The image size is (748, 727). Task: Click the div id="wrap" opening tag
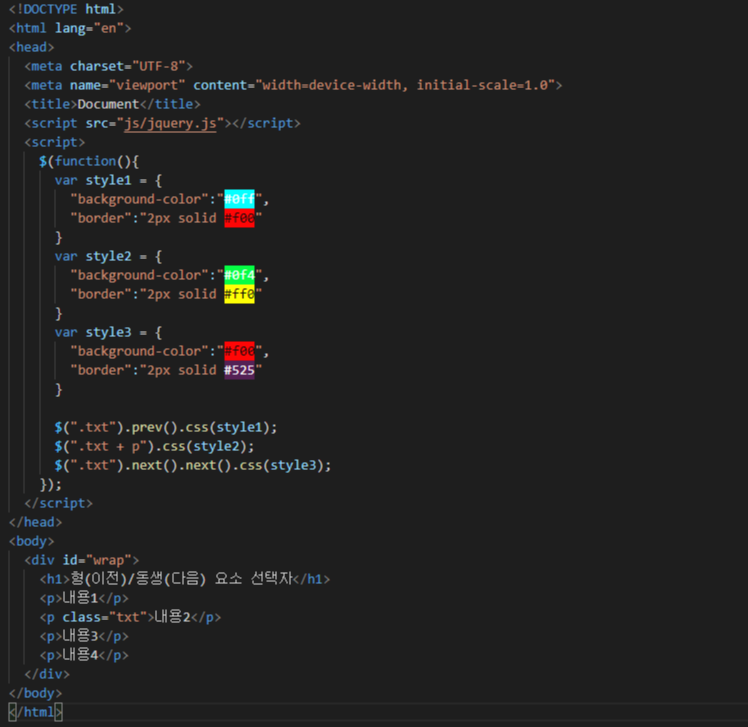click(82, 560)
